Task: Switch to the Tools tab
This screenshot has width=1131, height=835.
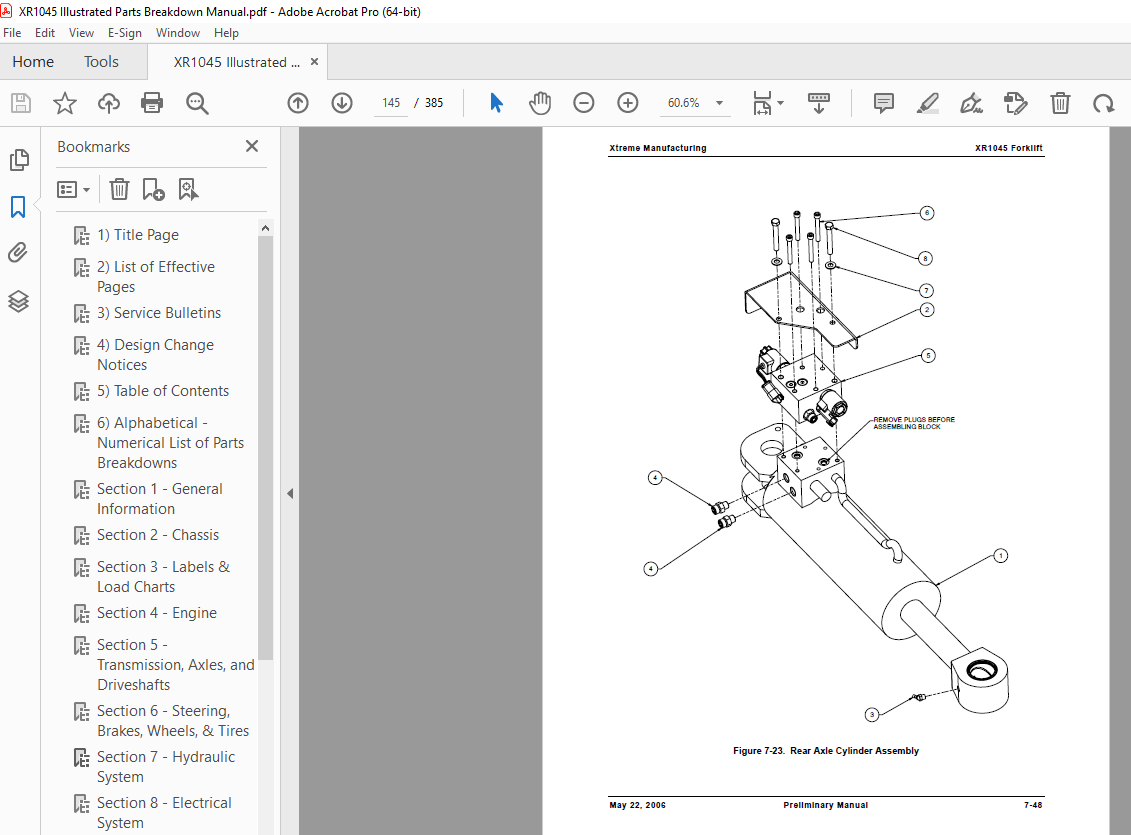Action: [101, 62]
